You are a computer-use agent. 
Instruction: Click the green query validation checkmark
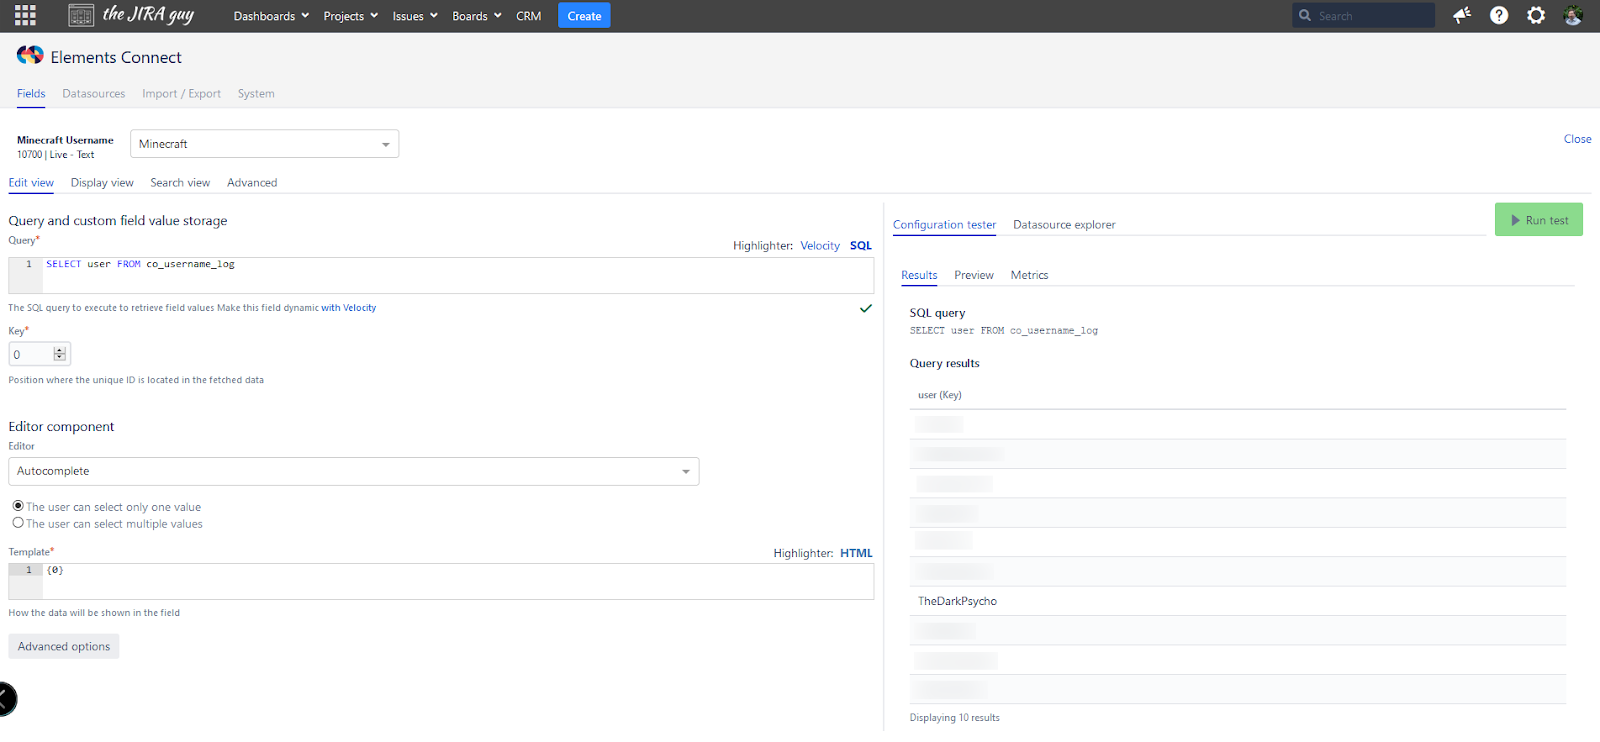[x=866, y=308]
